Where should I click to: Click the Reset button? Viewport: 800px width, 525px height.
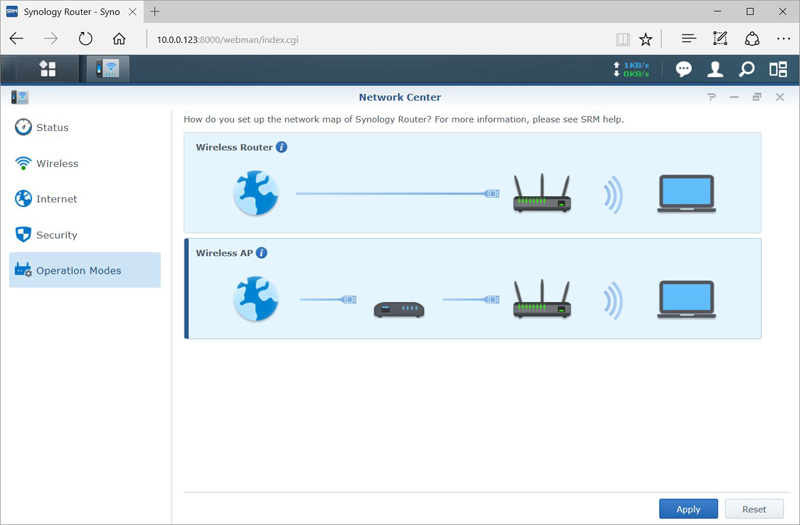coord(754,509)
